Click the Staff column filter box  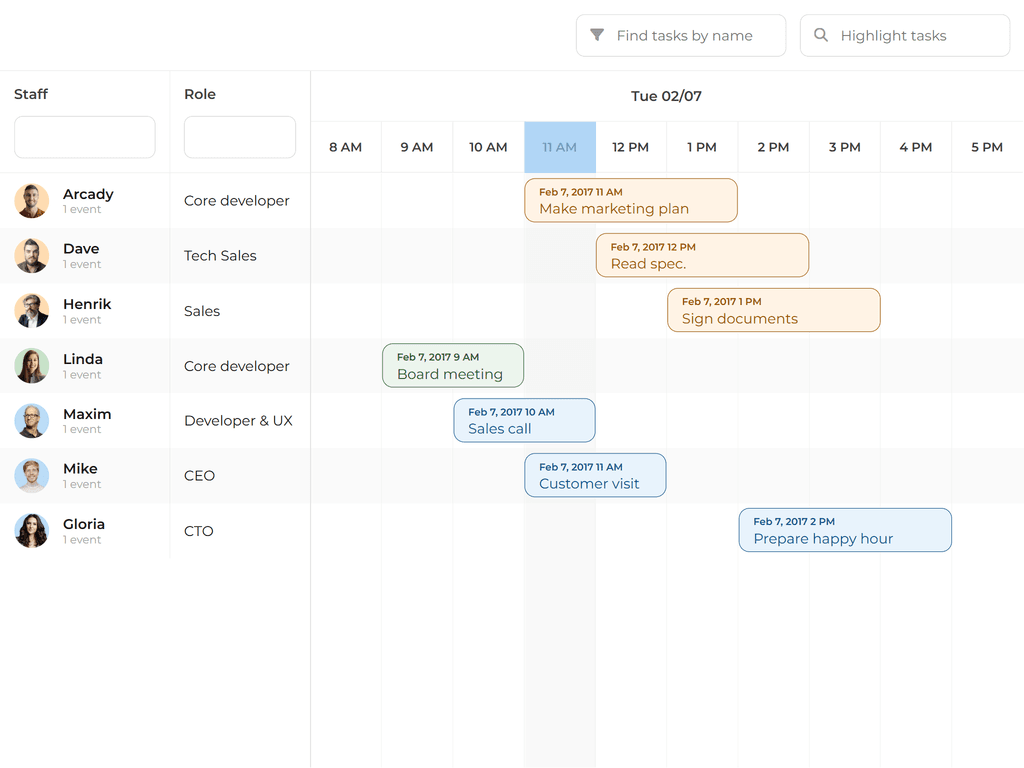85,137
